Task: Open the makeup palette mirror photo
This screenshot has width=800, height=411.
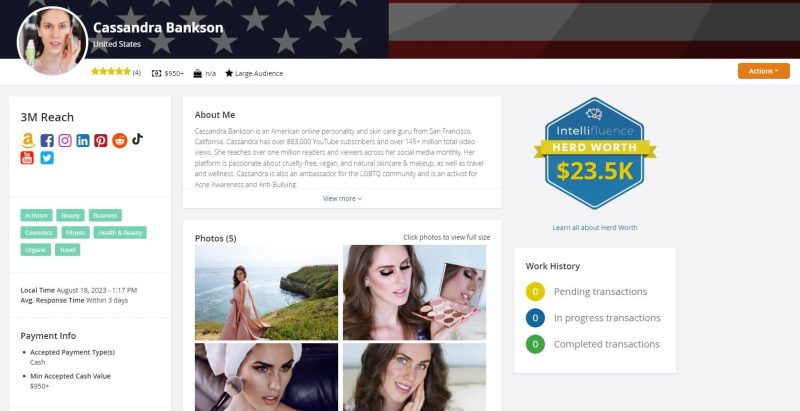Action: coord(414,293)
